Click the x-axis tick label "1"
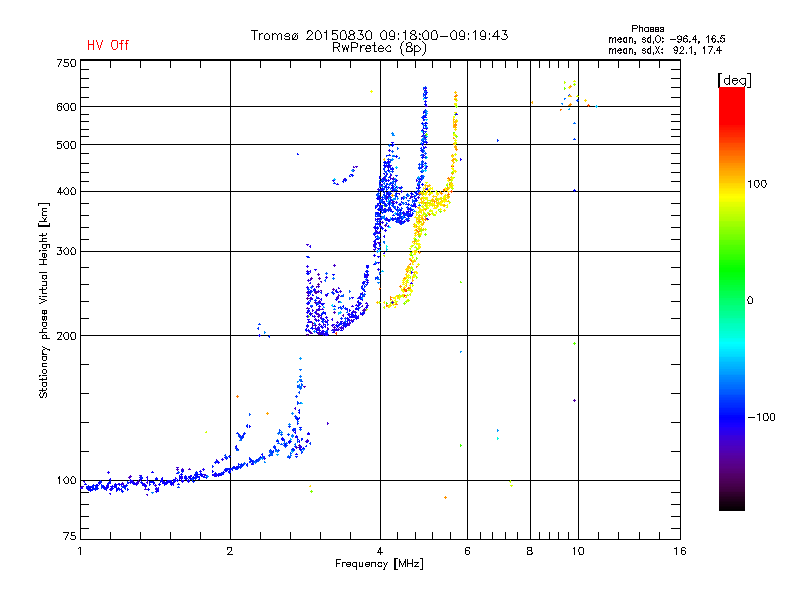Viewport: 800px width, 600px height. (80, 551)
